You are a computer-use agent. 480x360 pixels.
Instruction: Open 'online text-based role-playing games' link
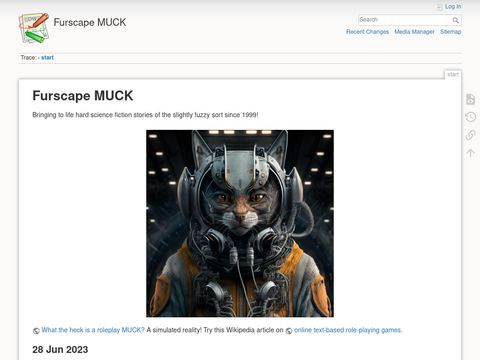pyautogui.click(x=348, y=330)
